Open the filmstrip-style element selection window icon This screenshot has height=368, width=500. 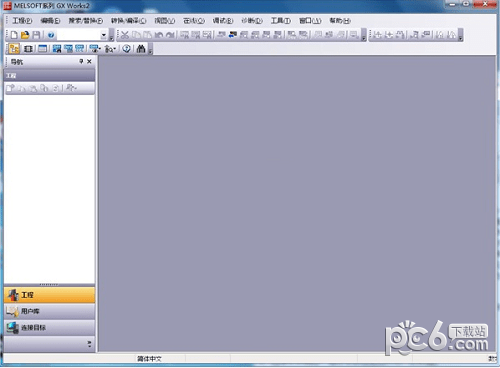28,49
